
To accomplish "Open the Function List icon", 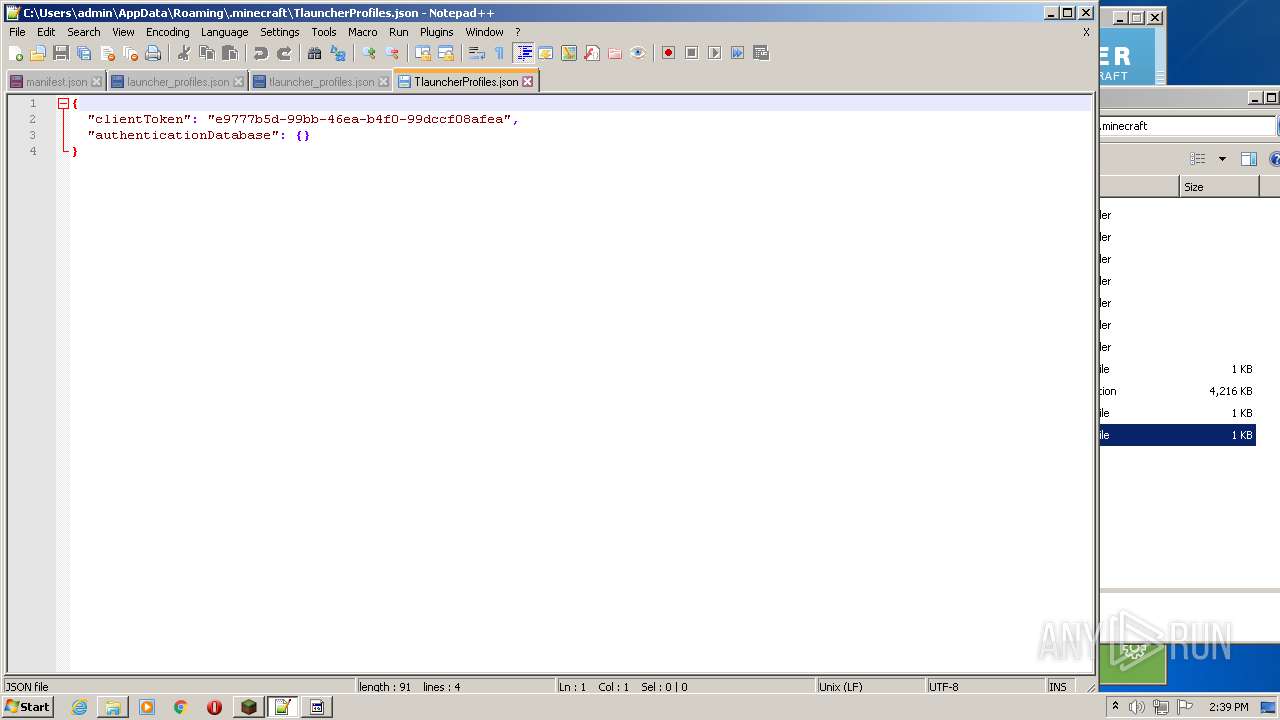I will point(592,53).
